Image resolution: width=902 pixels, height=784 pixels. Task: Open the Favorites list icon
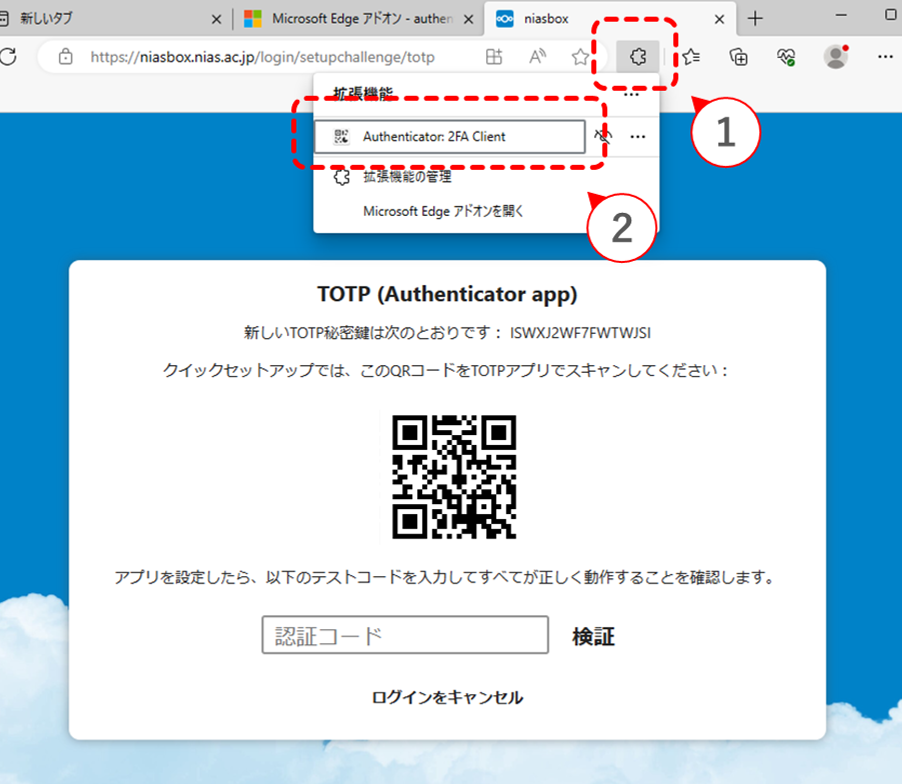691,56
